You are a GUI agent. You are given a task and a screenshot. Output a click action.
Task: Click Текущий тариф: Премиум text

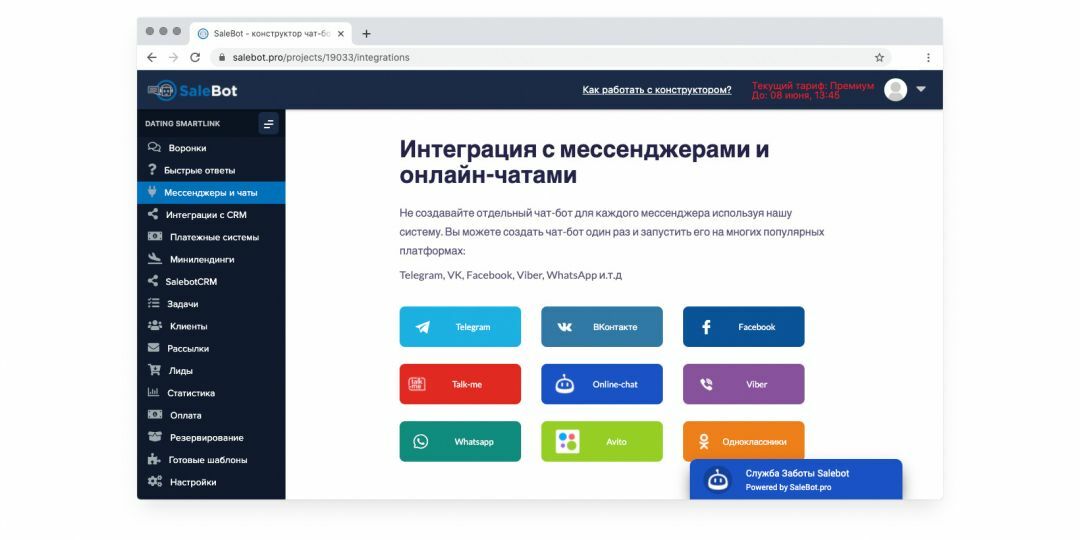tap(813, 86)
